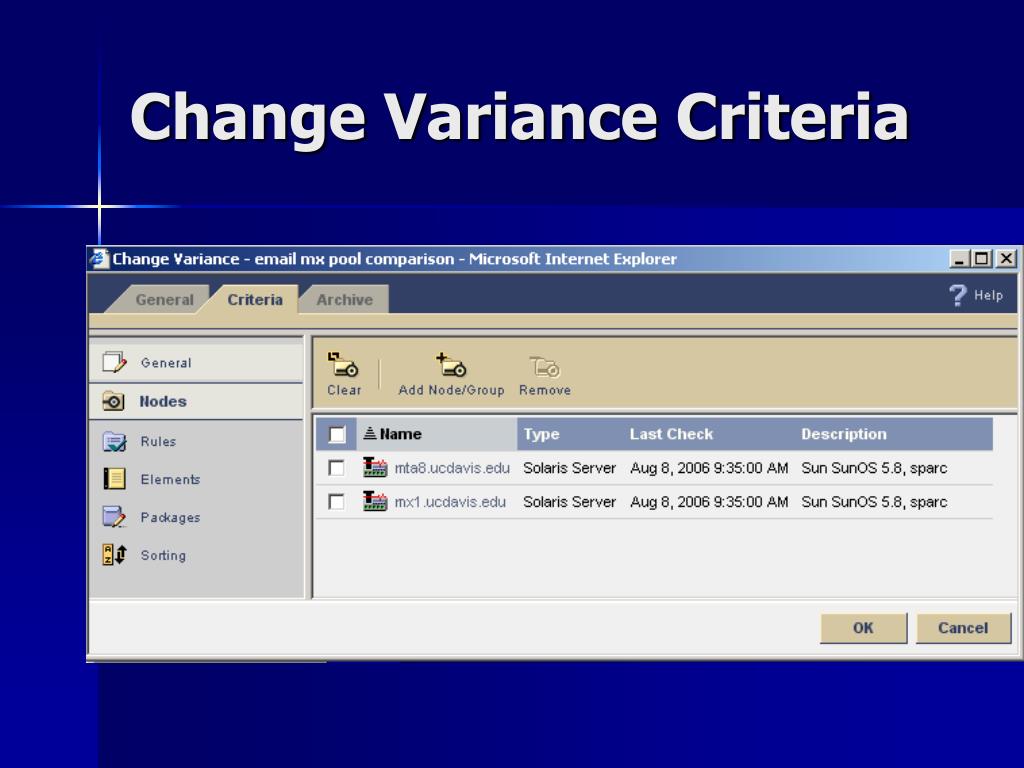
Task: Sort by the Description column header
Action: pyautogui.click(x=844, y=434)
